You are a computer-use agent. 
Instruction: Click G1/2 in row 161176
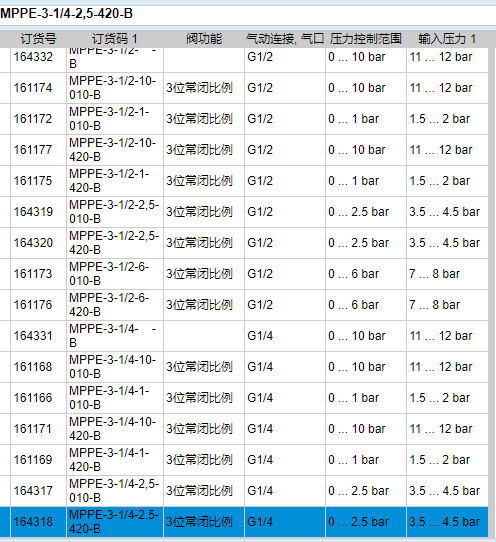coord(260,305)
